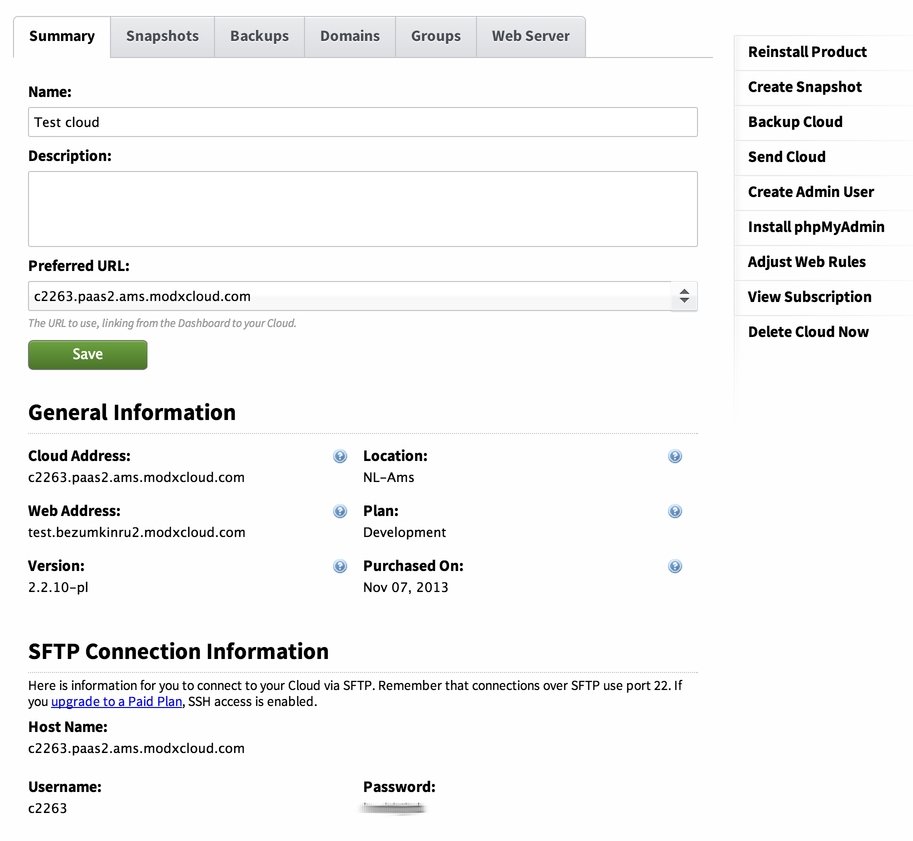The height and width of the screenshot is (841, 913).
Task: Open the Preferred URL dropdown
Action: [x=362, y=296]
